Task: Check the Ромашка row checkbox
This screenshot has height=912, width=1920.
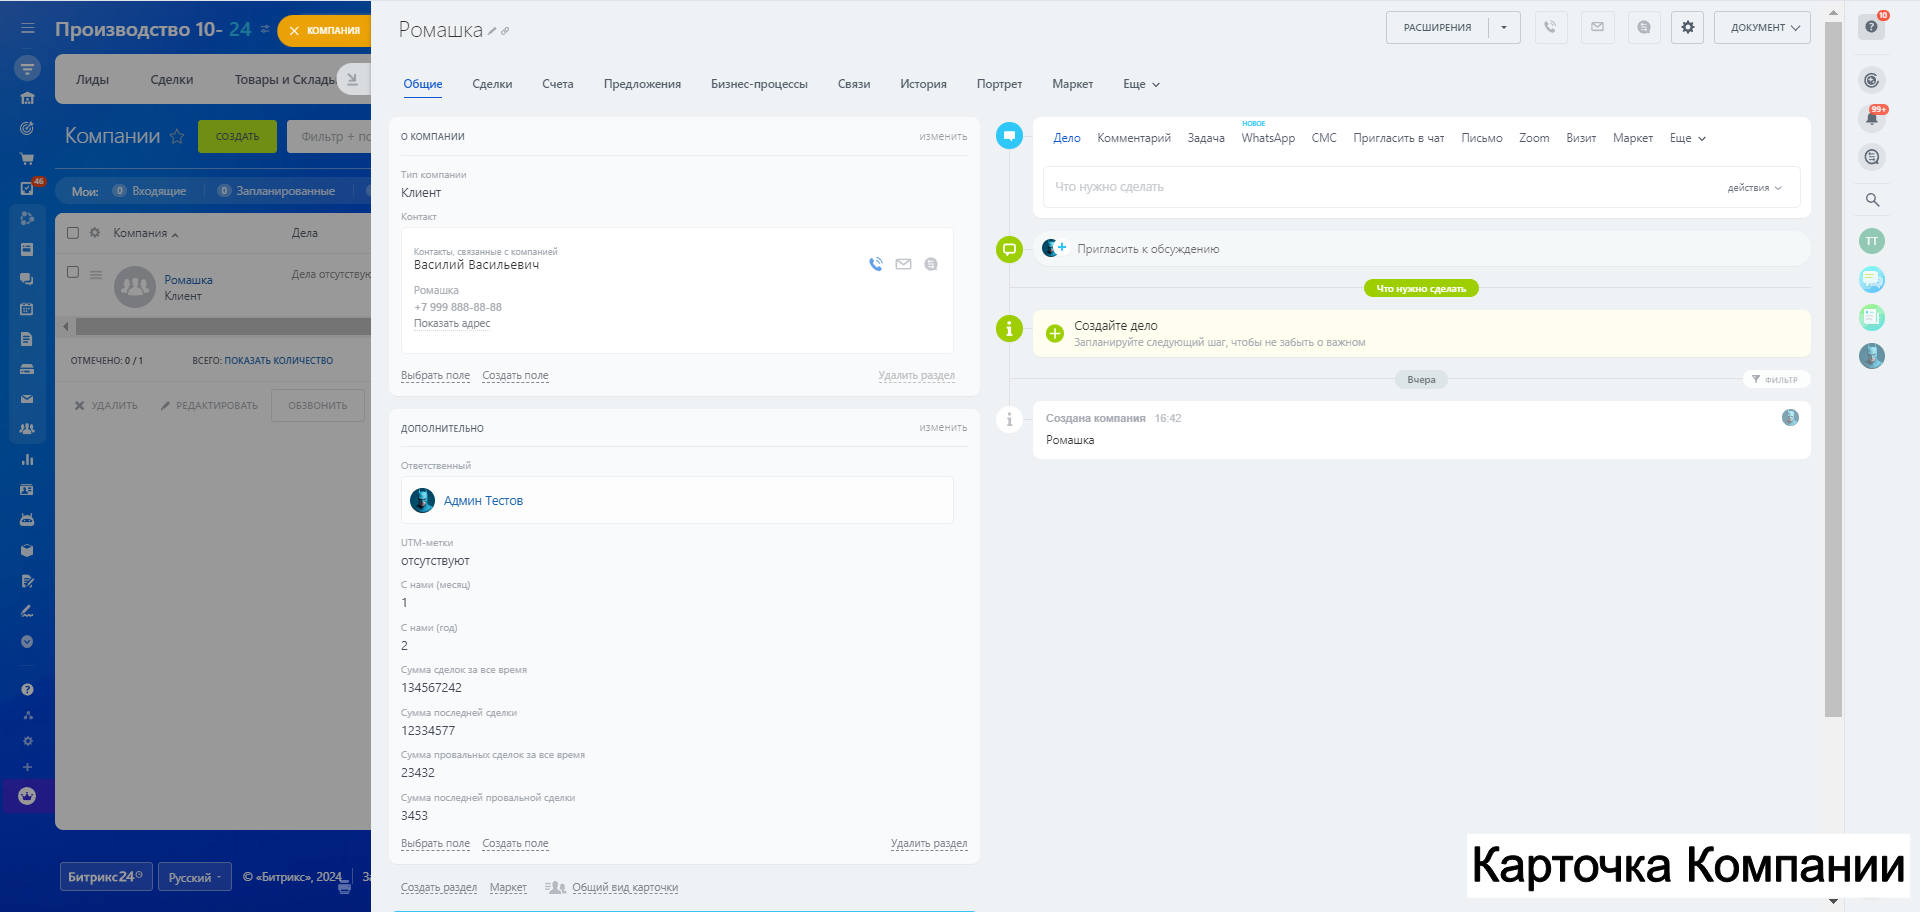Action: tap(73, 272)
